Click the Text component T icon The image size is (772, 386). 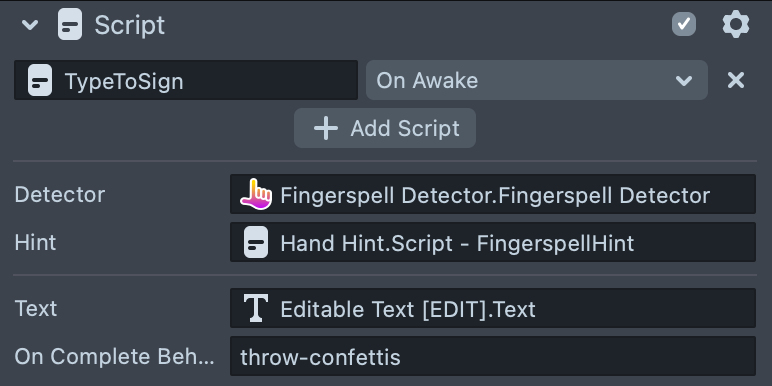pos(256,309)
